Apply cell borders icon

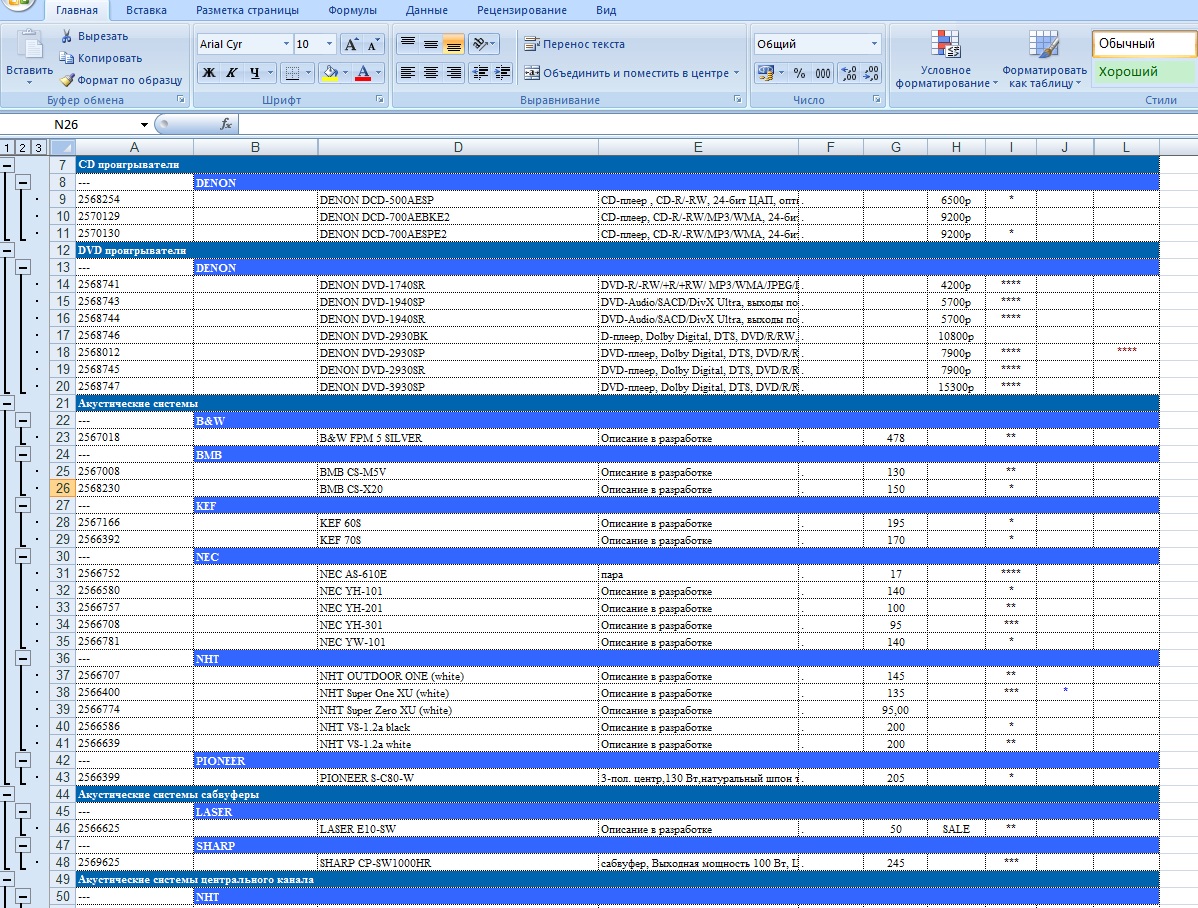click(x=292, y=73)
